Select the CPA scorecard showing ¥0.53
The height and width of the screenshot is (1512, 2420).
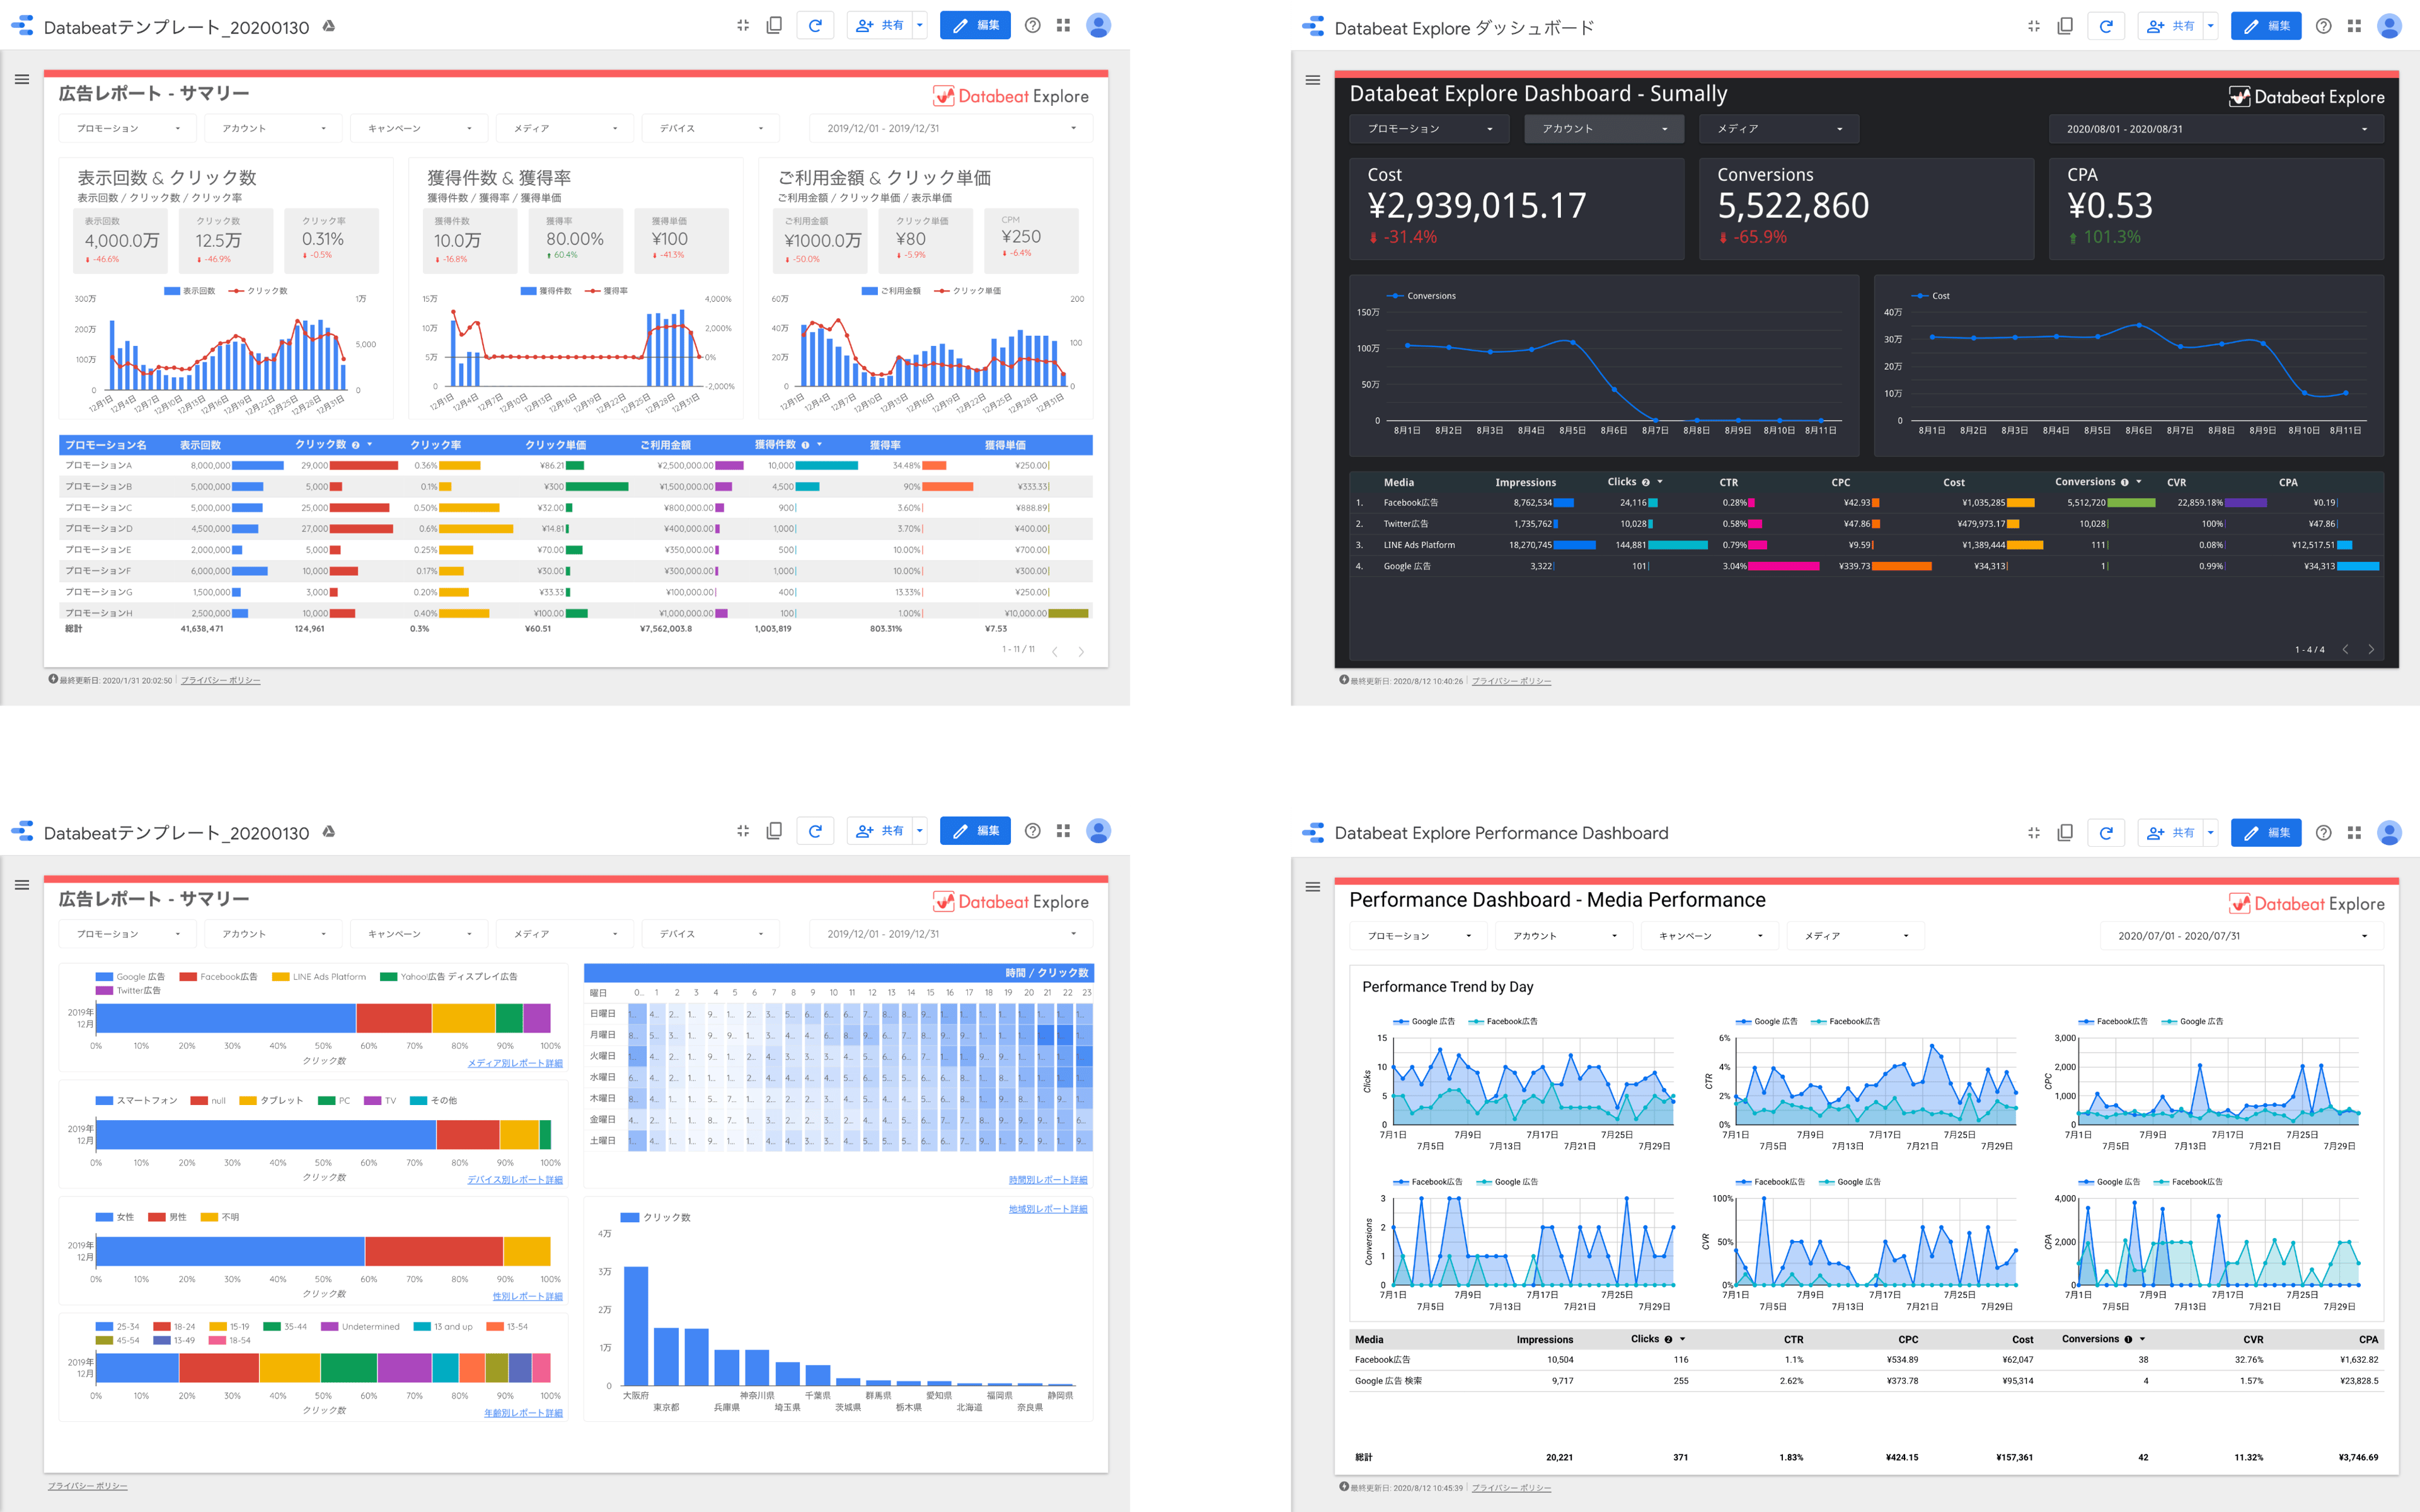[2216, 209]
